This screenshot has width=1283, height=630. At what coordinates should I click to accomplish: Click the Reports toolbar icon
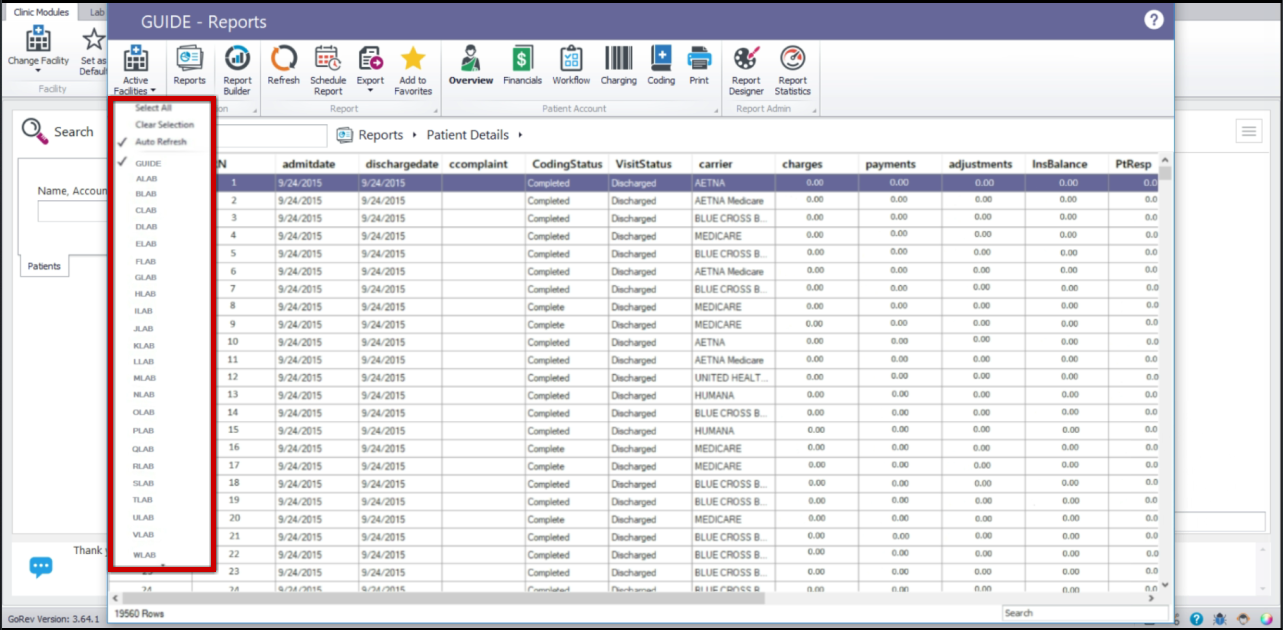(x=189, y=66)
